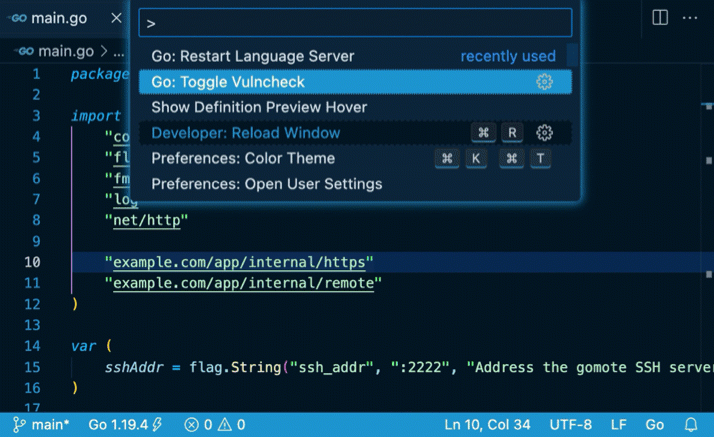Click Ln 10, Col 34 cursor position
714x437 pixels.
pos(486,425)
